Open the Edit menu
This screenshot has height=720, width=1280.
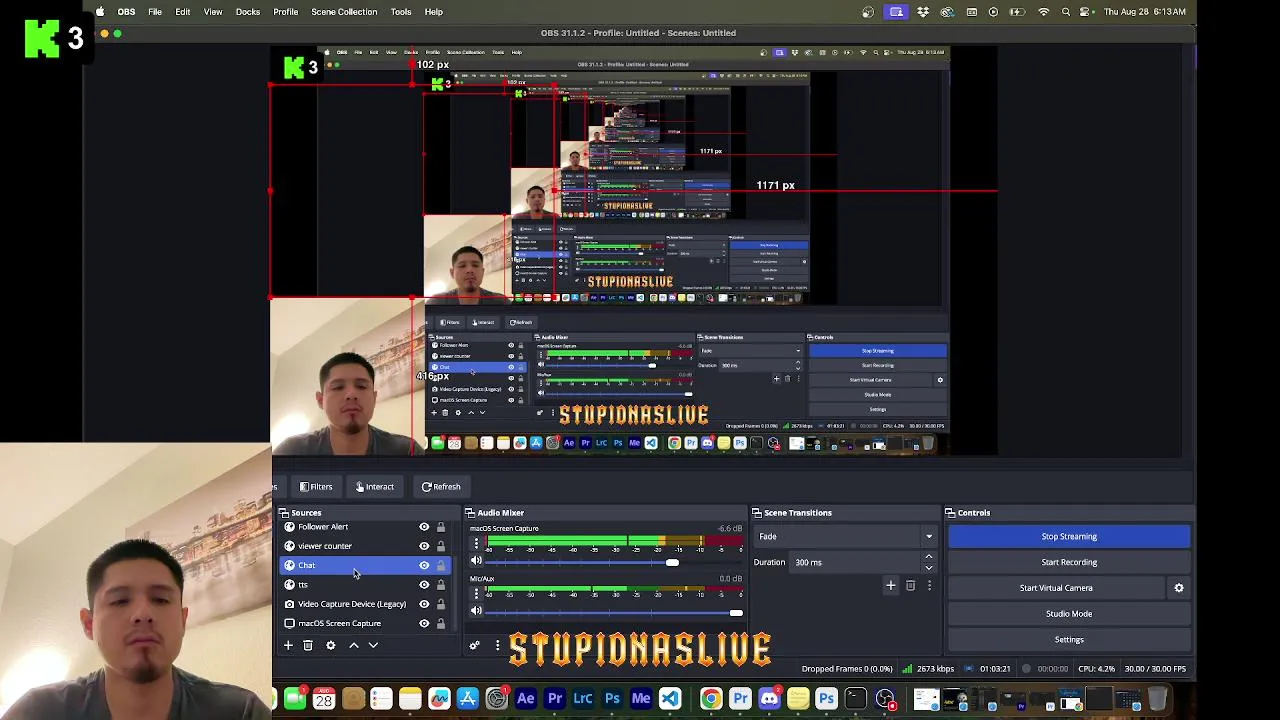point(183,12)
